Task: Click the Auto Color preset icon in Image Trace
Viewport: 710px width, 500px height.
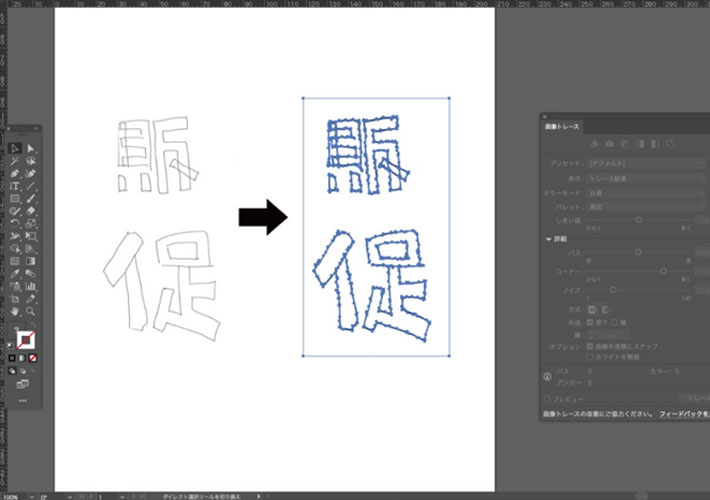Action: point(594,144)
